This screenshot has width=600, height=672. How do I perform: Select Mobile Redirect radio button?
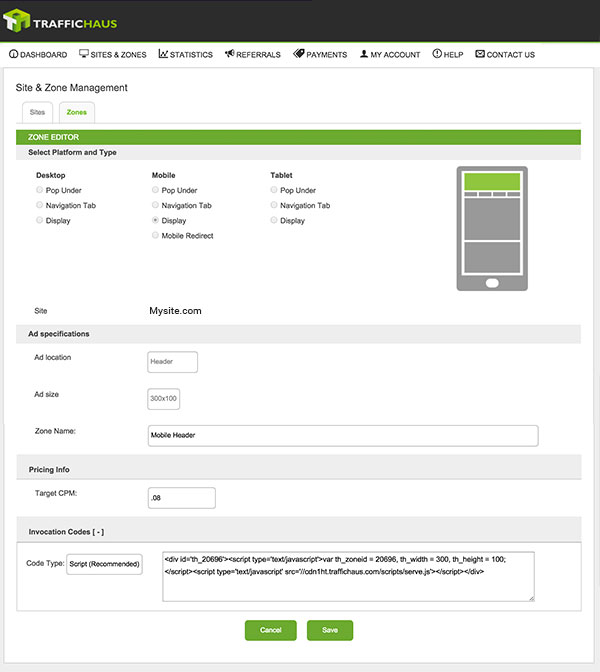pyautogui.click(x=155, y=235)
